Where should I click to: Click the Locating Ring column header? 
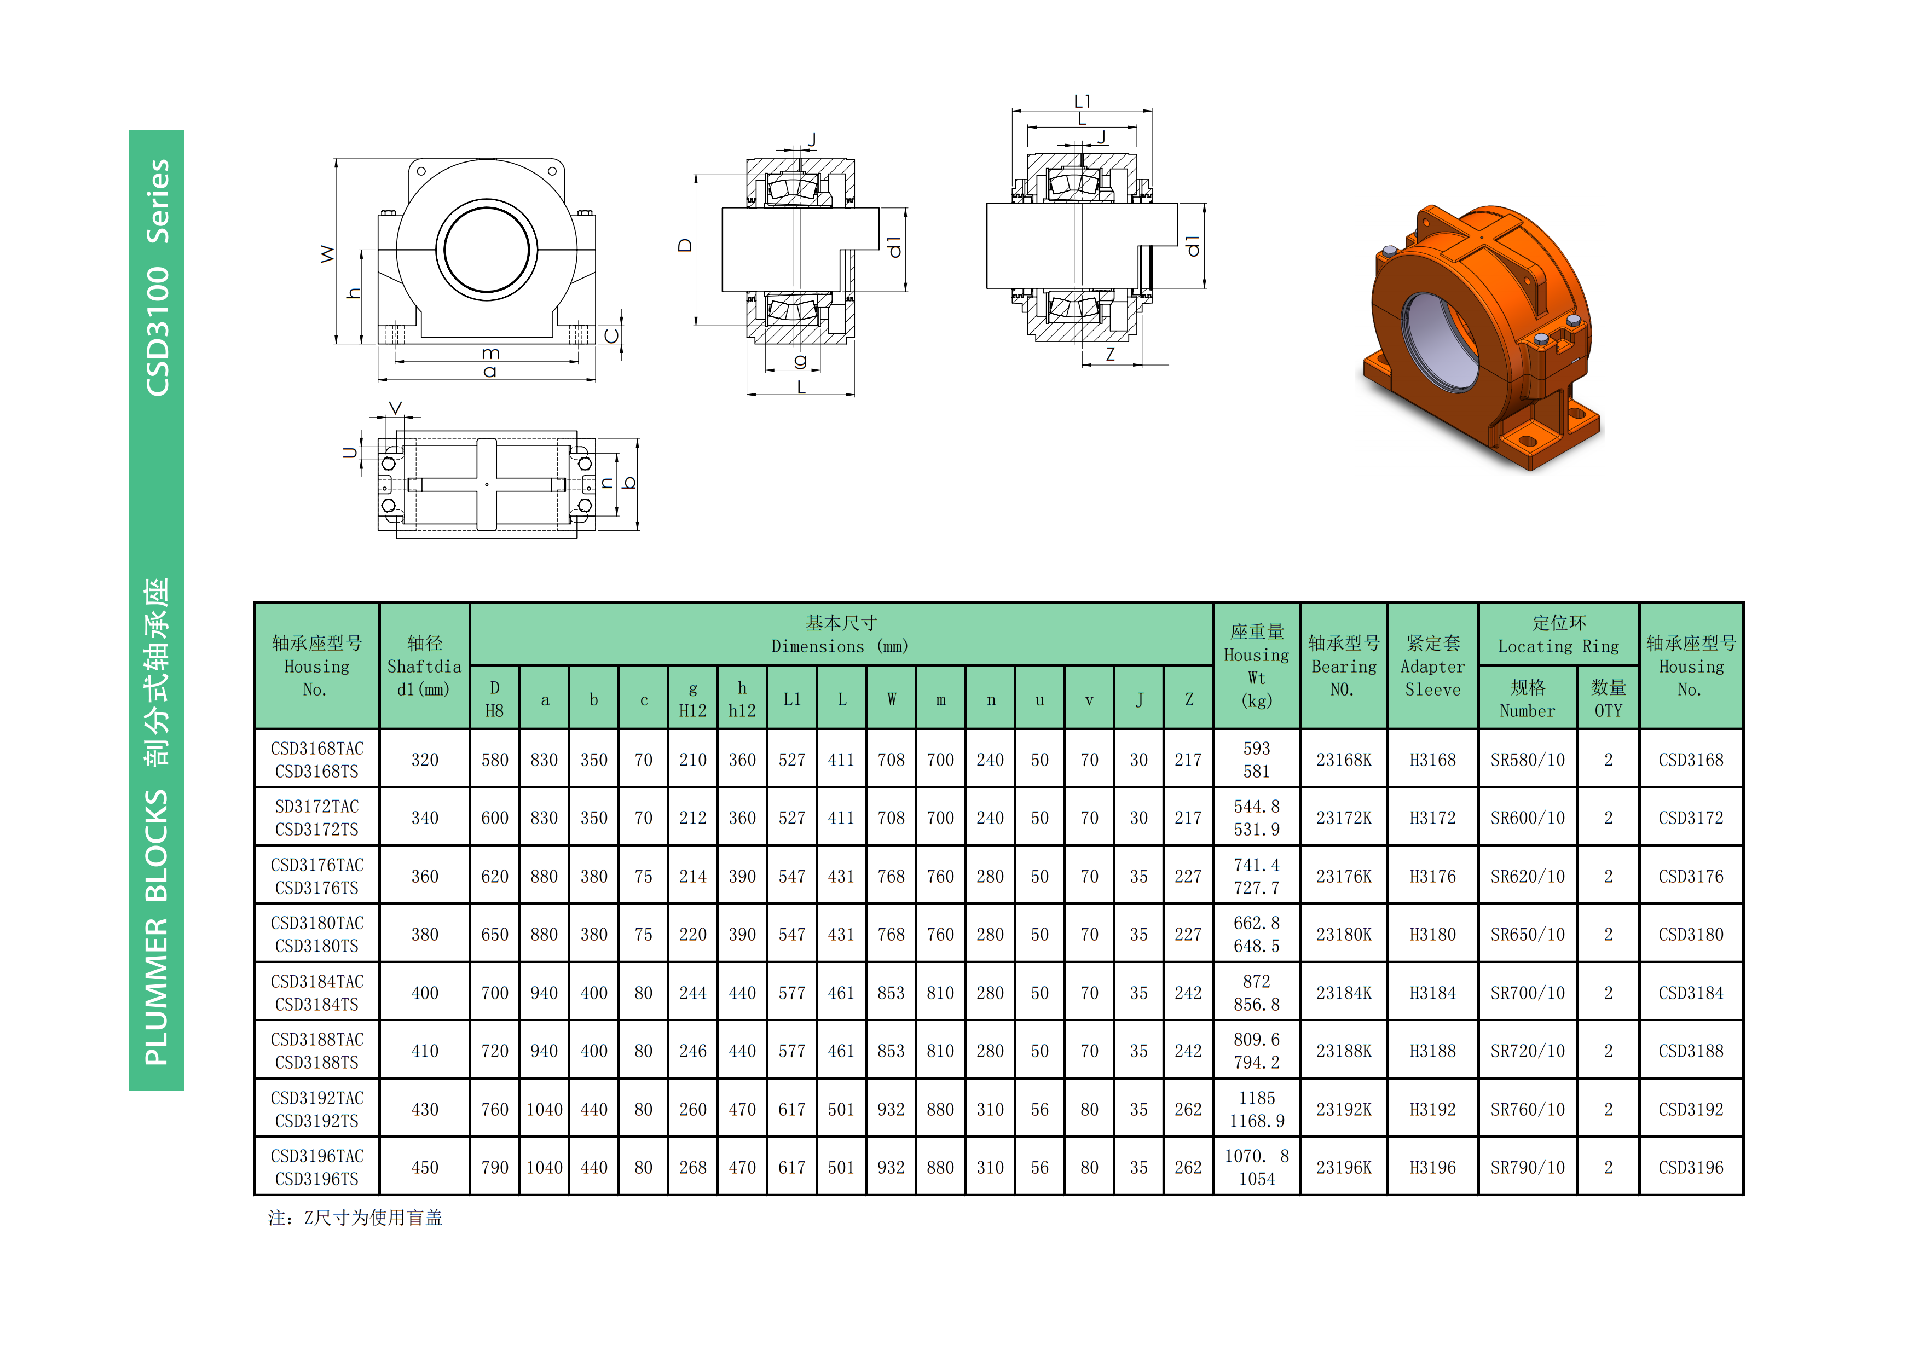[1559, 635]
